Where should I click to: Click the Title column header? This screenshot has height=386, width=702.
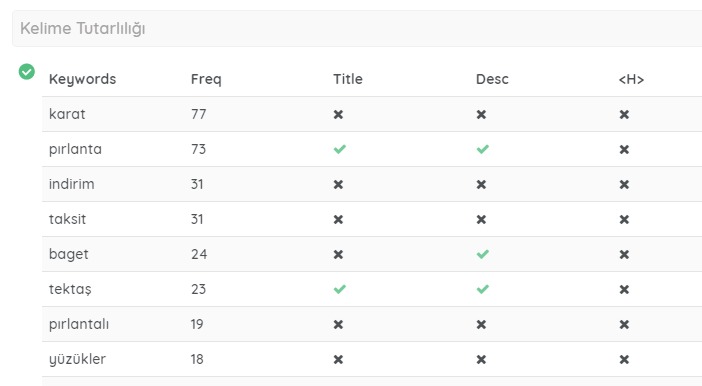pyautogui.click(x=348, y=79)
